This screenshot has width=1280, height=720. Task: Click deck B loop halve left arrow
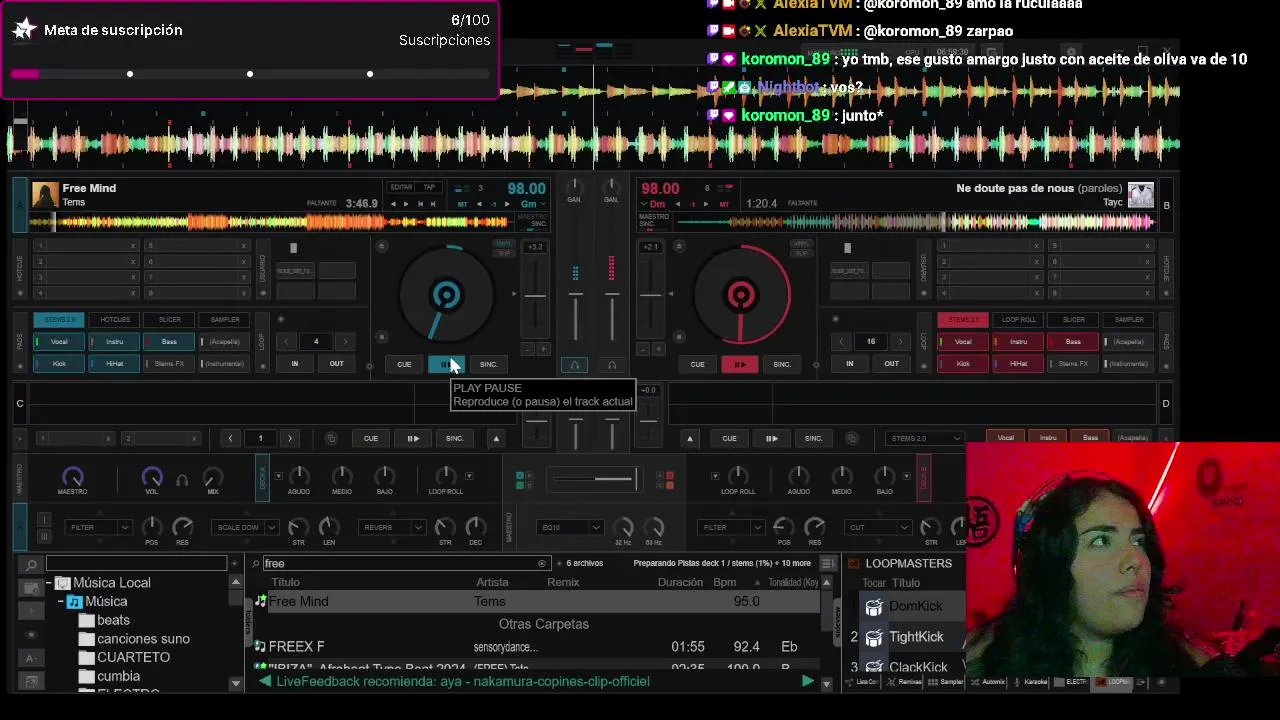841,342
